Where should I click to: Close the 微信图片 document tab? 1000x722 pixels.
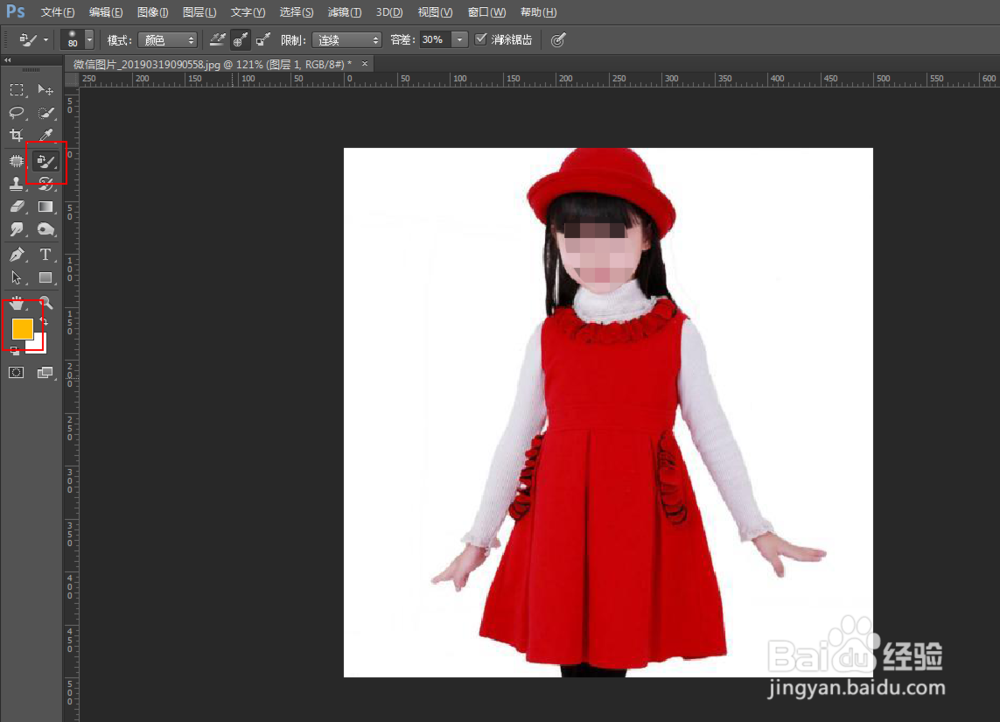pos(365,63)
